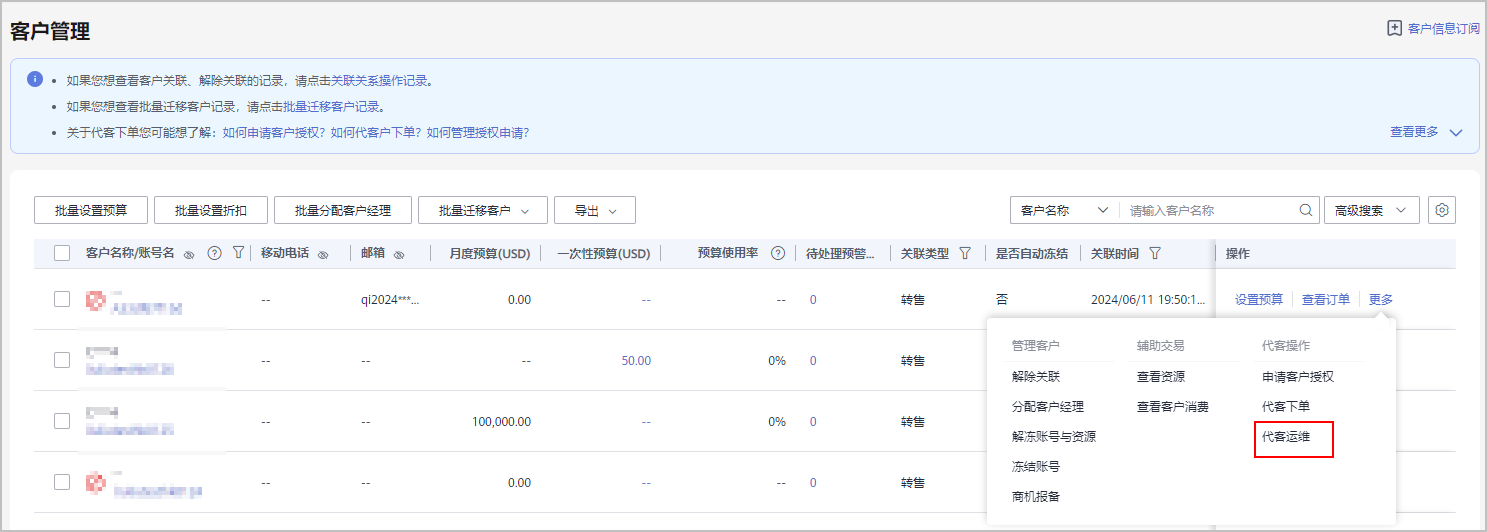Check the first customer row checkbox
Screen dimensions: 1487x532
[x=62, y=298]
